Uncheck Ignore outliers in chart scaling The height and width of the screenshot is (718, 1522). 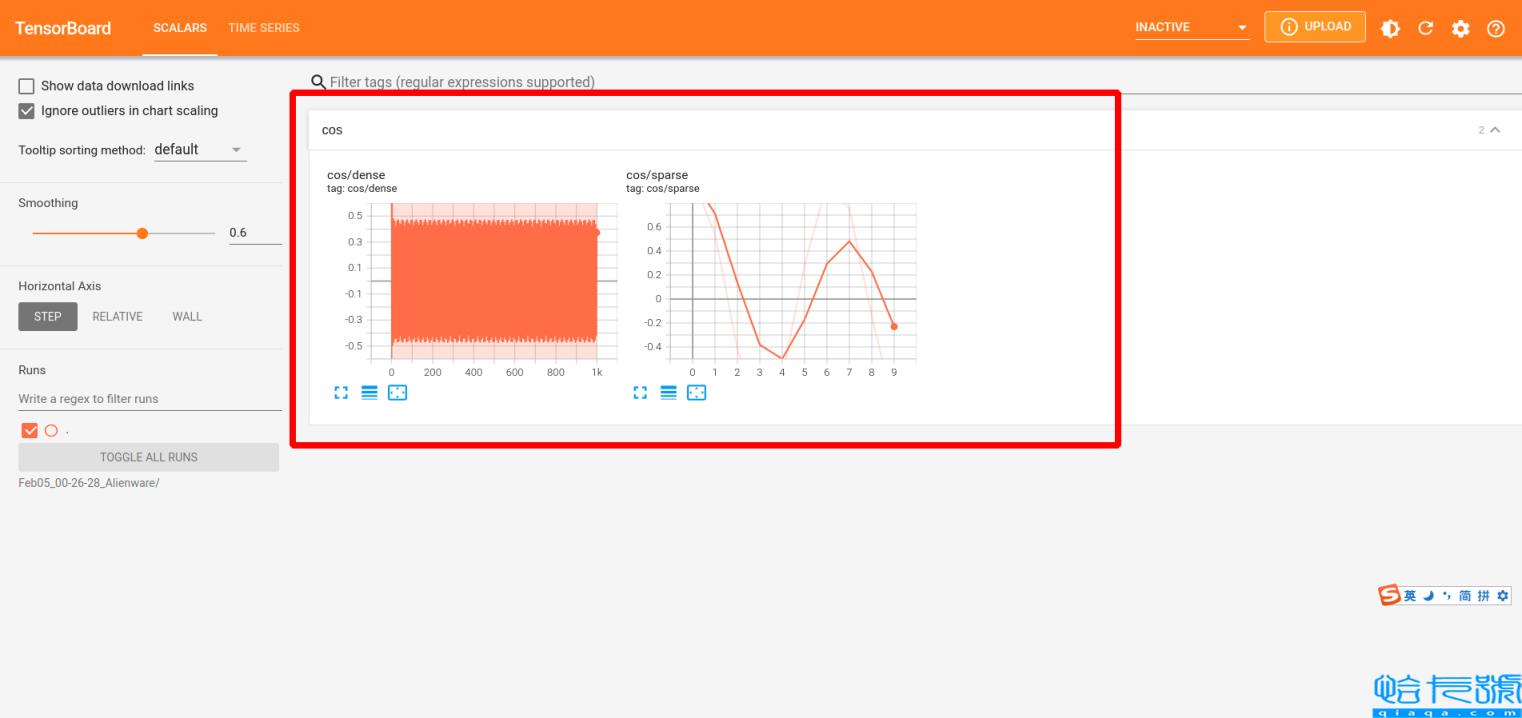click(x=27, y=111)
